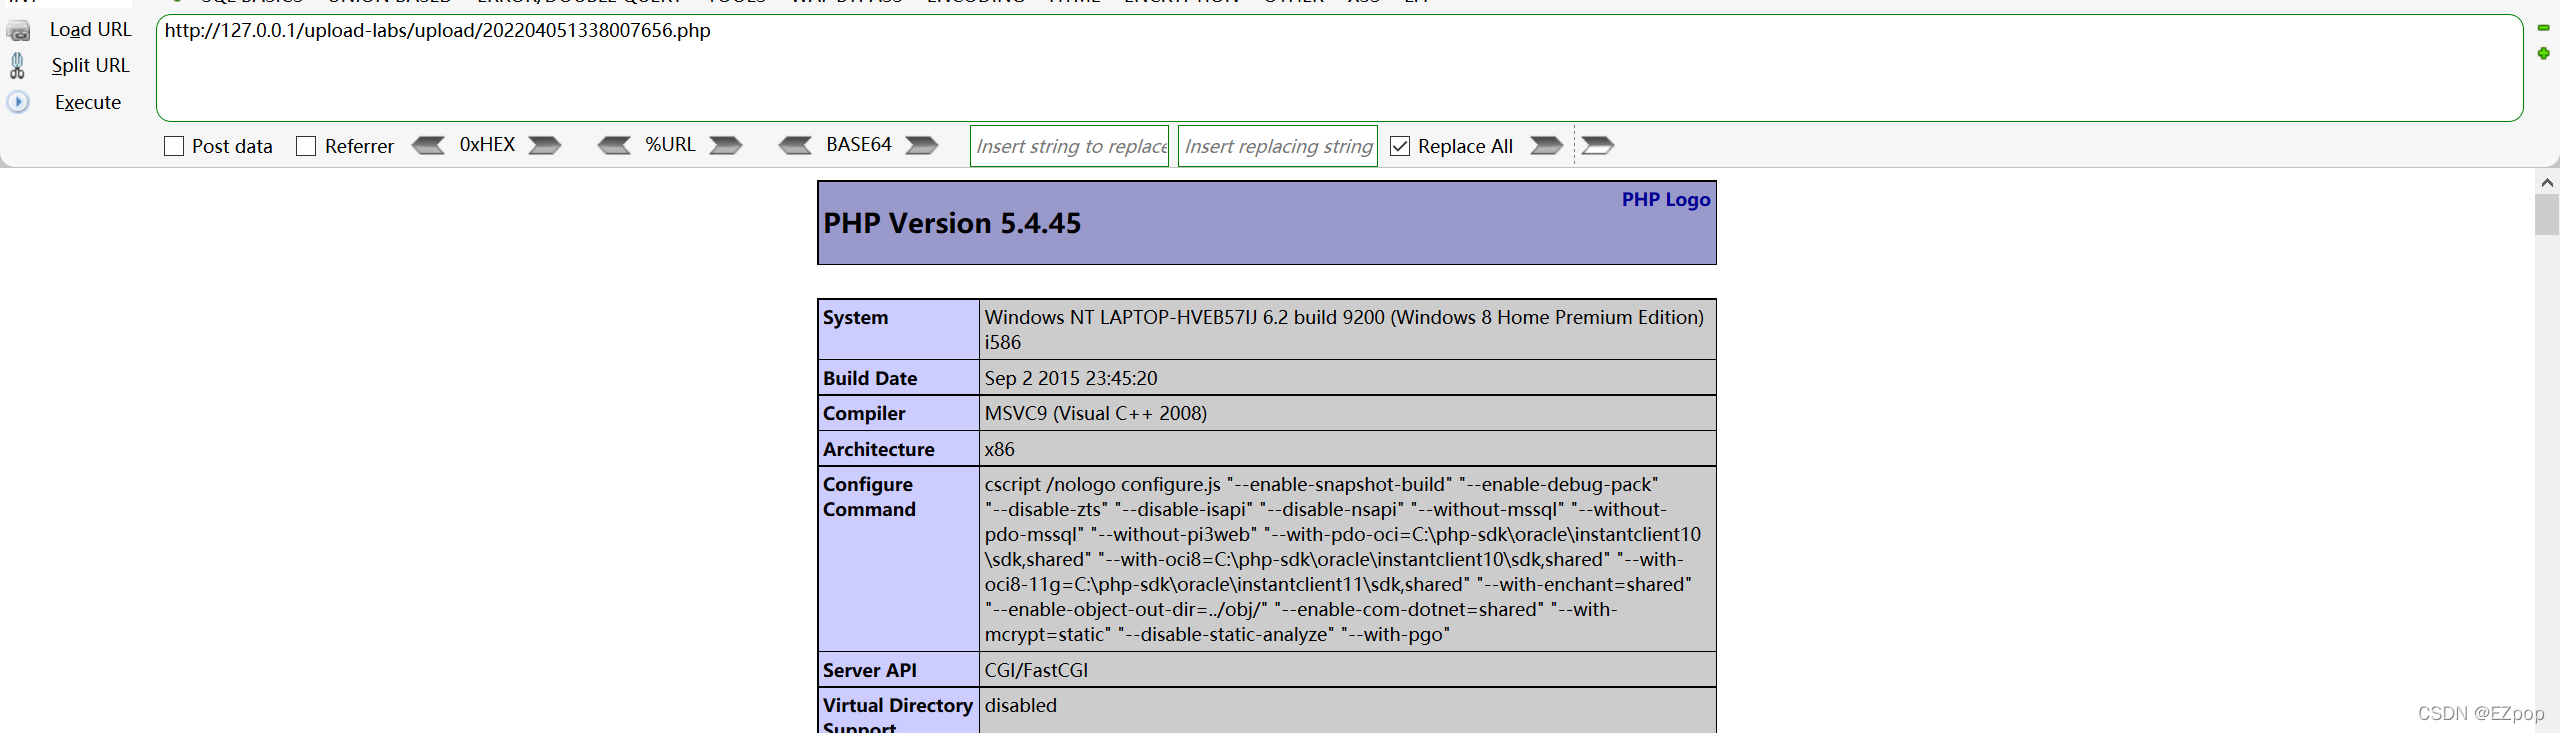Click the 'System' row header

point(899,329)
